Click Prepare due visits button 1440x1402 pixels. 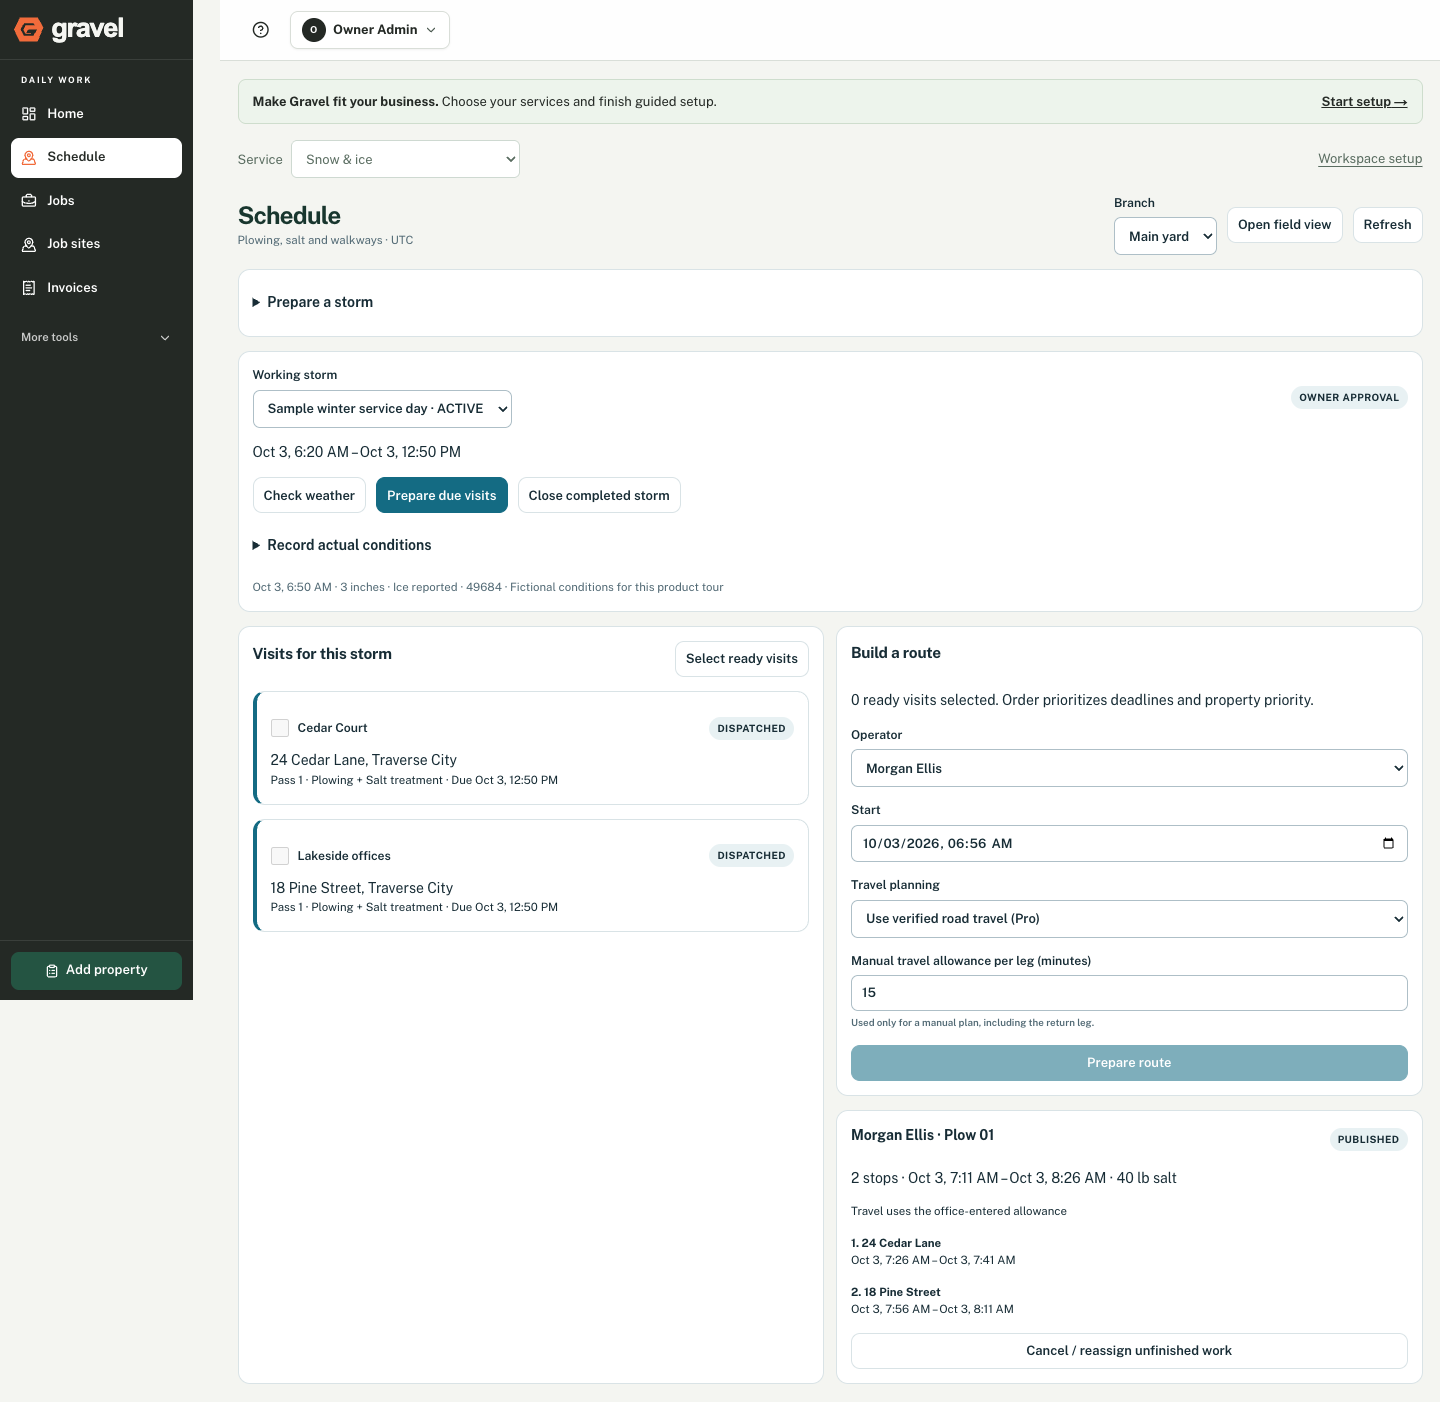coord(442,495)
